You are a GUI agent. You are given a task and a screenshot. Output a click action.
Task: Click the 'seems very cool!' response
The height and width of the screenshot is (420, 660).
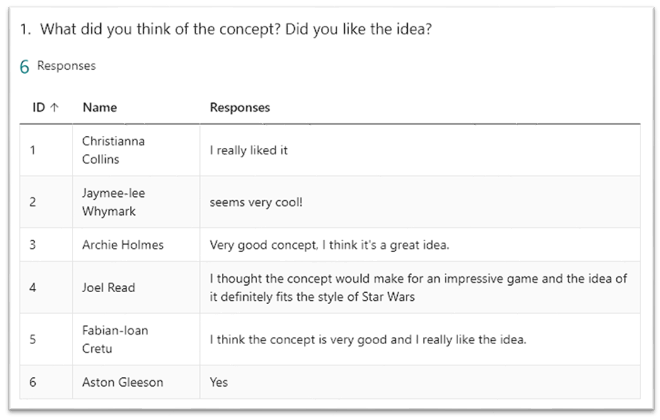[255, 201]
